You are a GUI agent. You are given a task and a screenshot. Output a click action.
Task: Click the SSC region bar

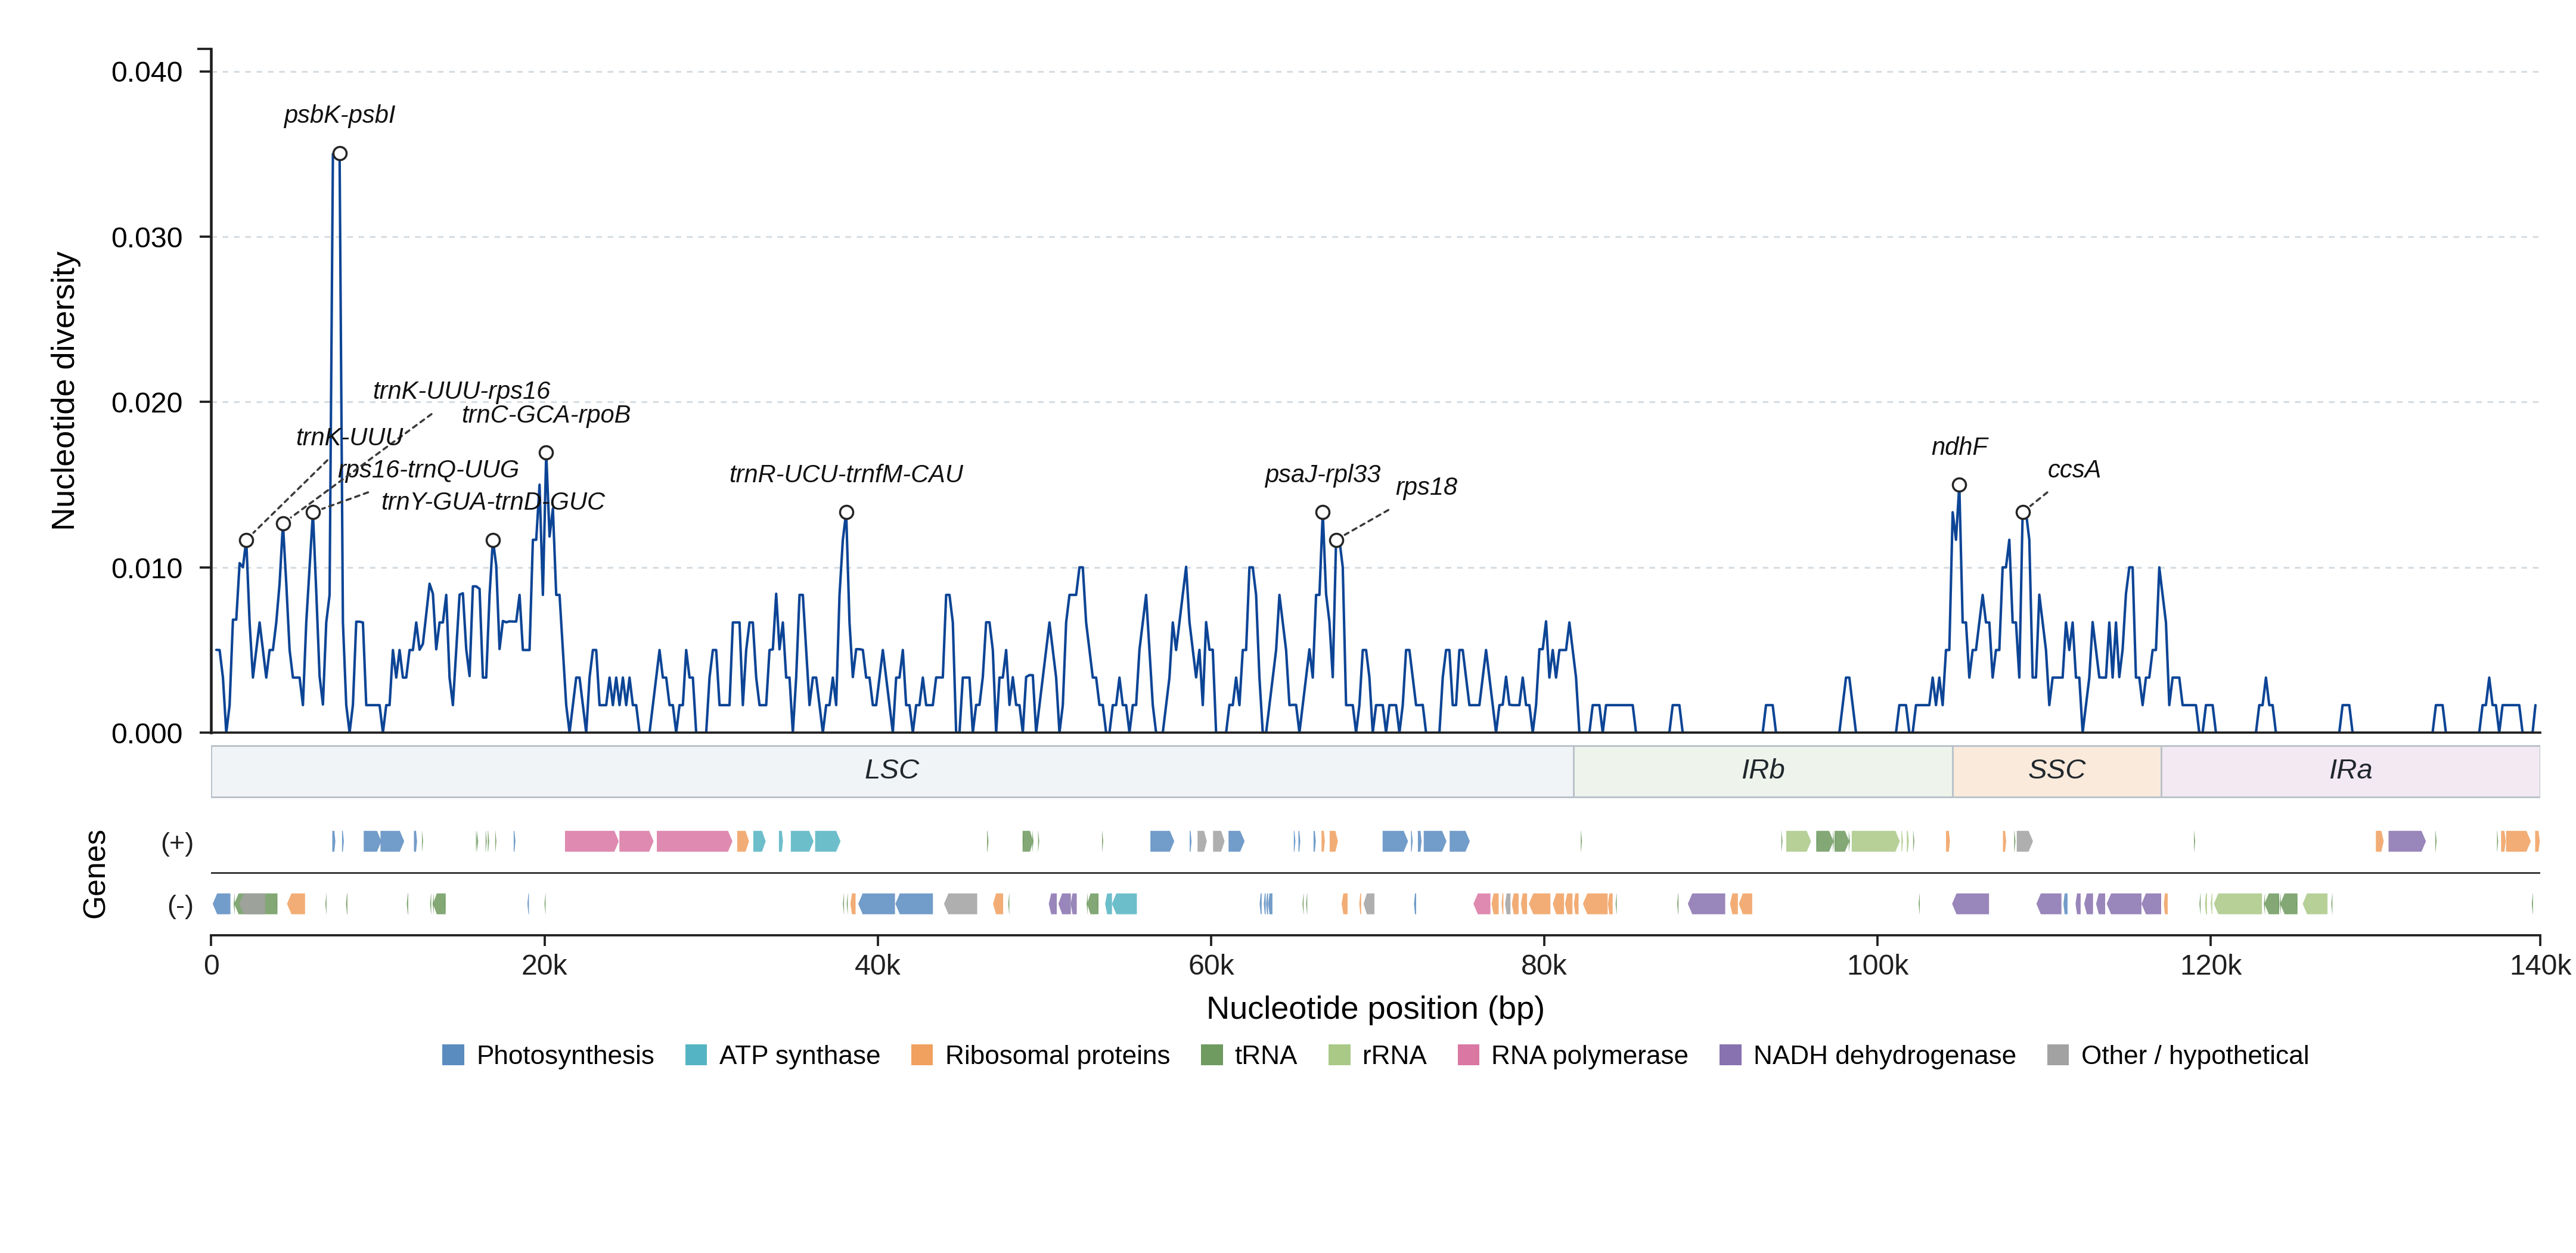coord(2057,771)
